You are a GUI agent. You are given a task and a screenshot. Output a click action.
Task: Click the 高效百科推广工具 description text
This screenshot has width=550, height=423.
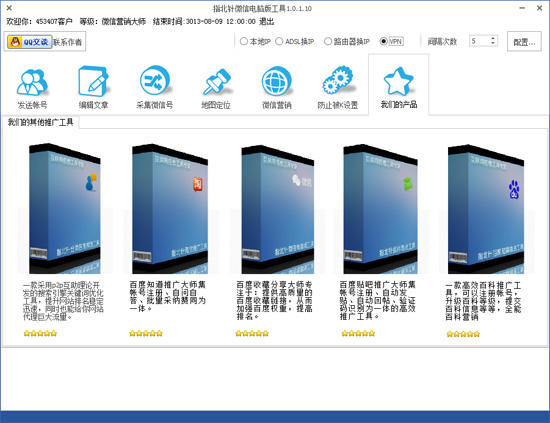point(483,301)
